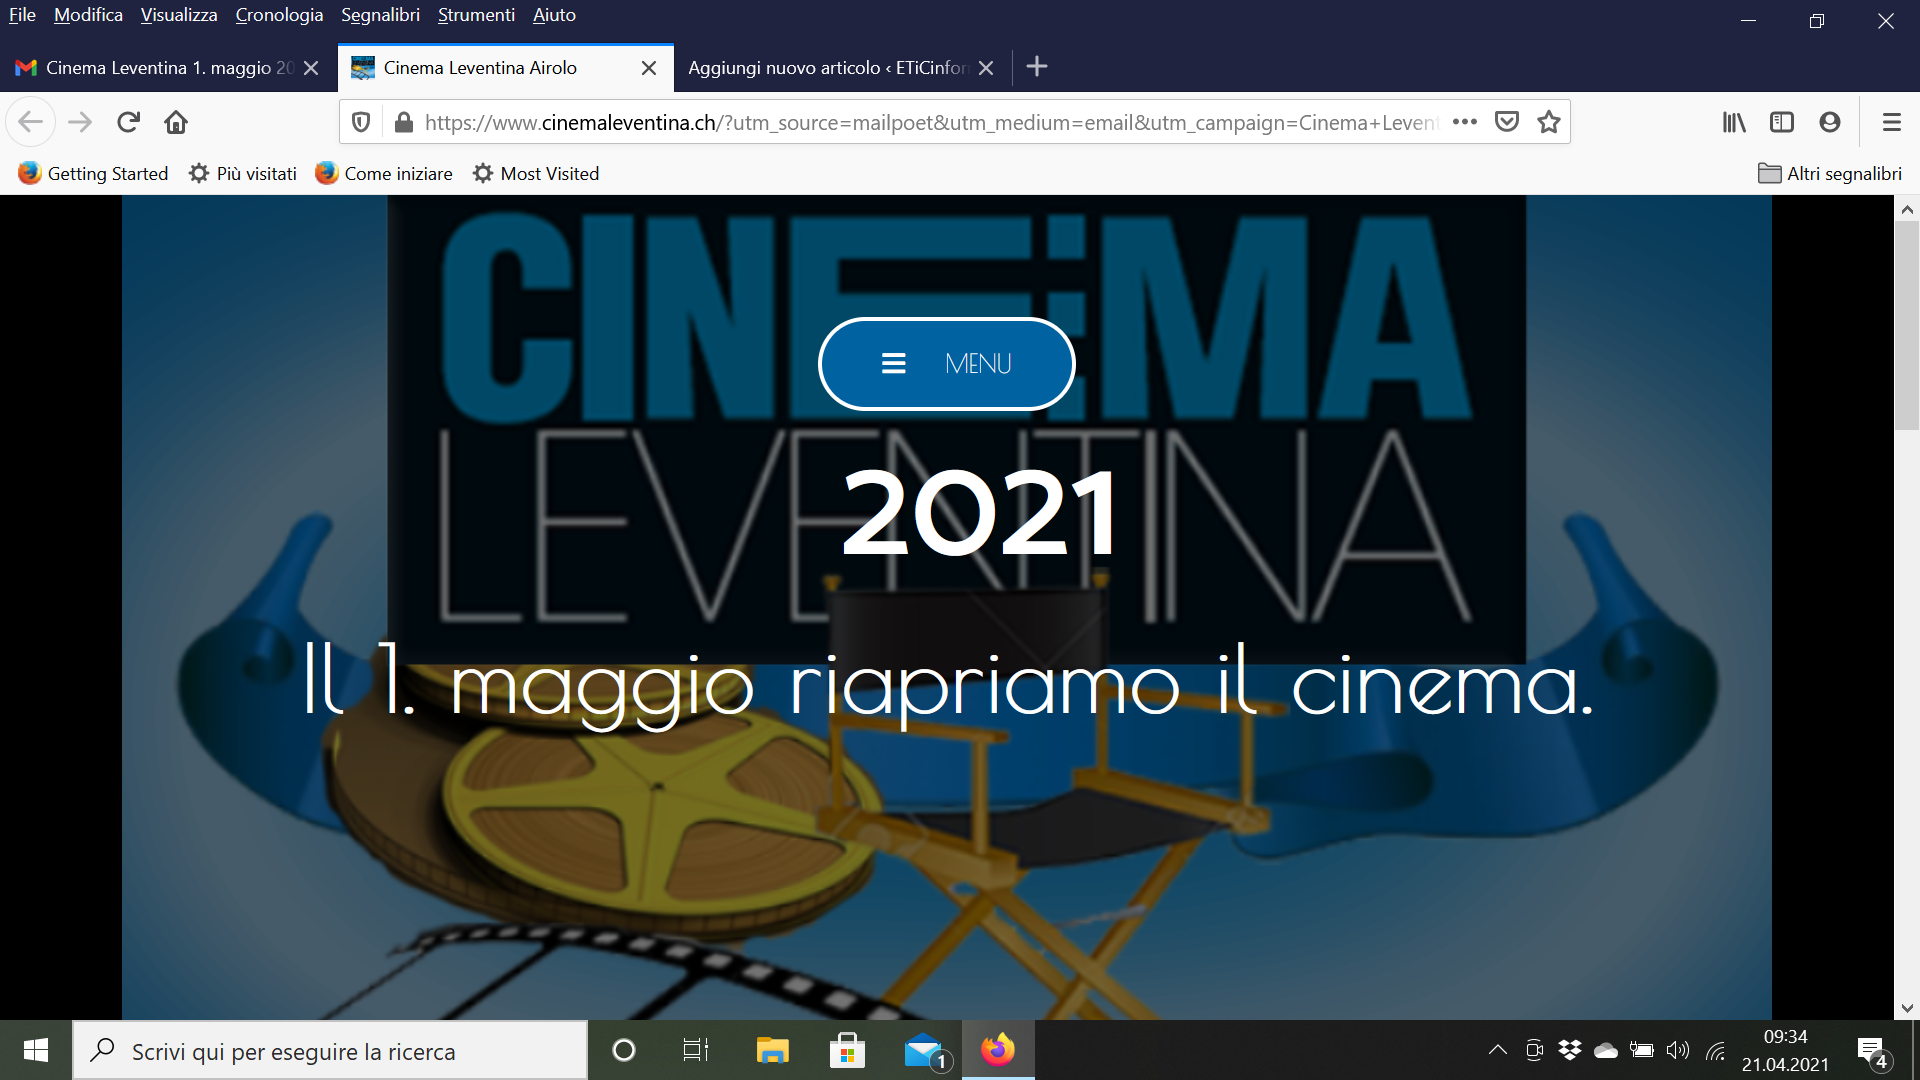Open the Modifica menu
Screen dimensions: 1920x1080
[x=88, y=15]
